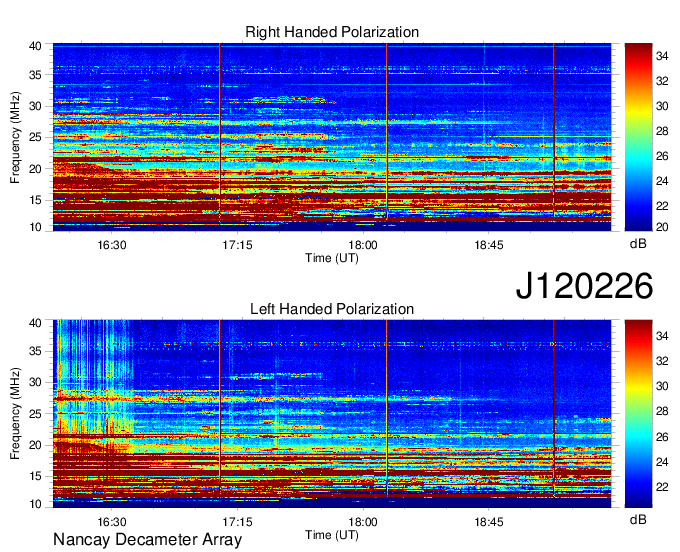680x552 pixels.
Task: Click the dB unit under bottom colorbar
Action: pyautogui.click(x=638, y=520)
